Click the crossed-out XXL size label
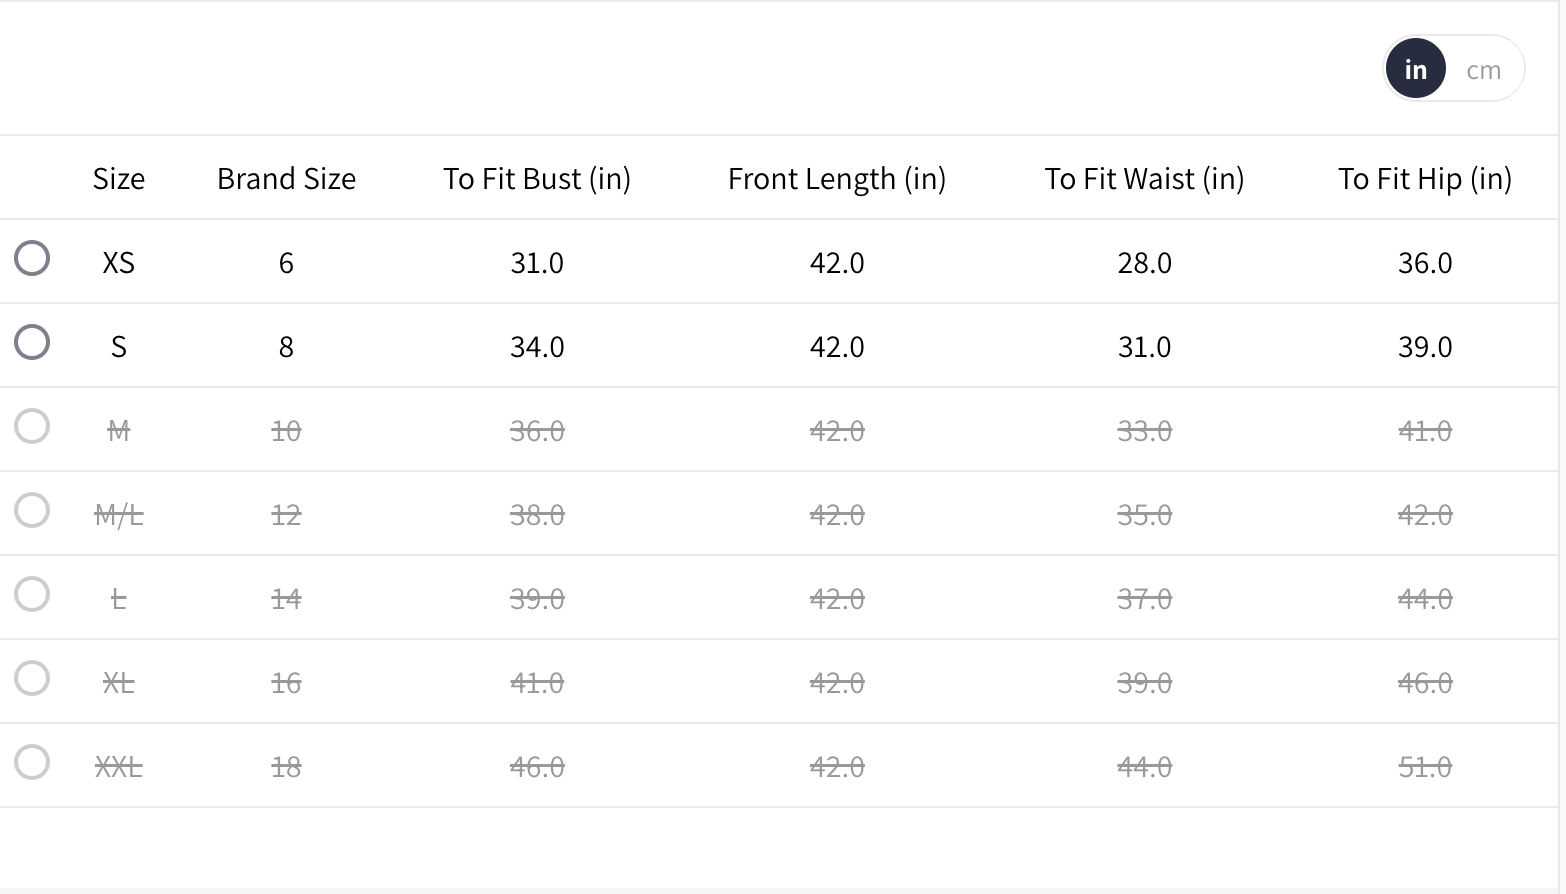This screenshot has width=1566, height=894. (x=118, y=767)
